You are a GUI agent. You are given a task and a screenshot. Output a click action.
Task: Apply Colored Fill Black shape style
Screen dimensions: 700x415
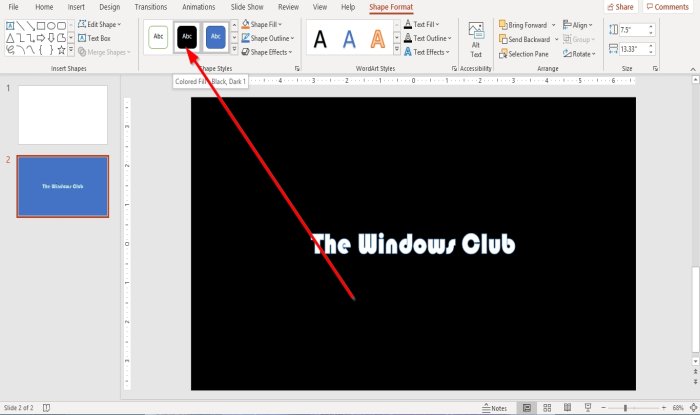coord(187,37)
